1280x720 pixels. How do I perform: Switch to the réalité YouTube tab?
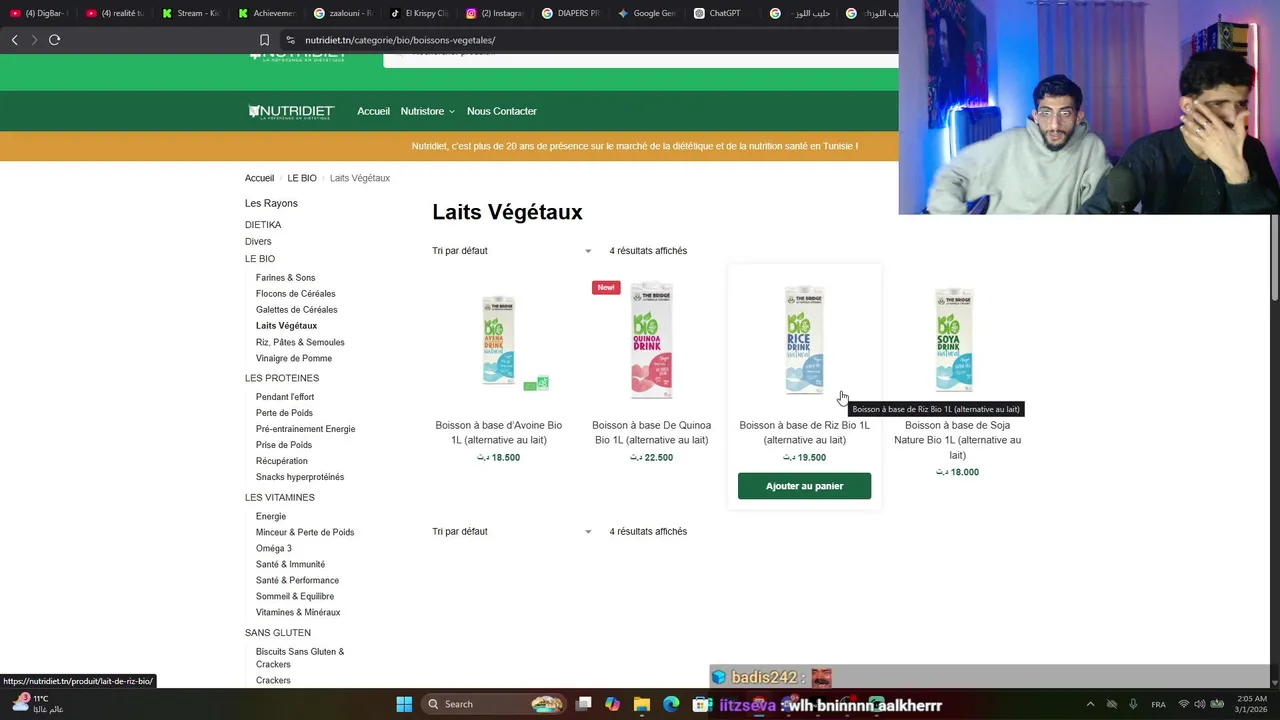[115, 13]
